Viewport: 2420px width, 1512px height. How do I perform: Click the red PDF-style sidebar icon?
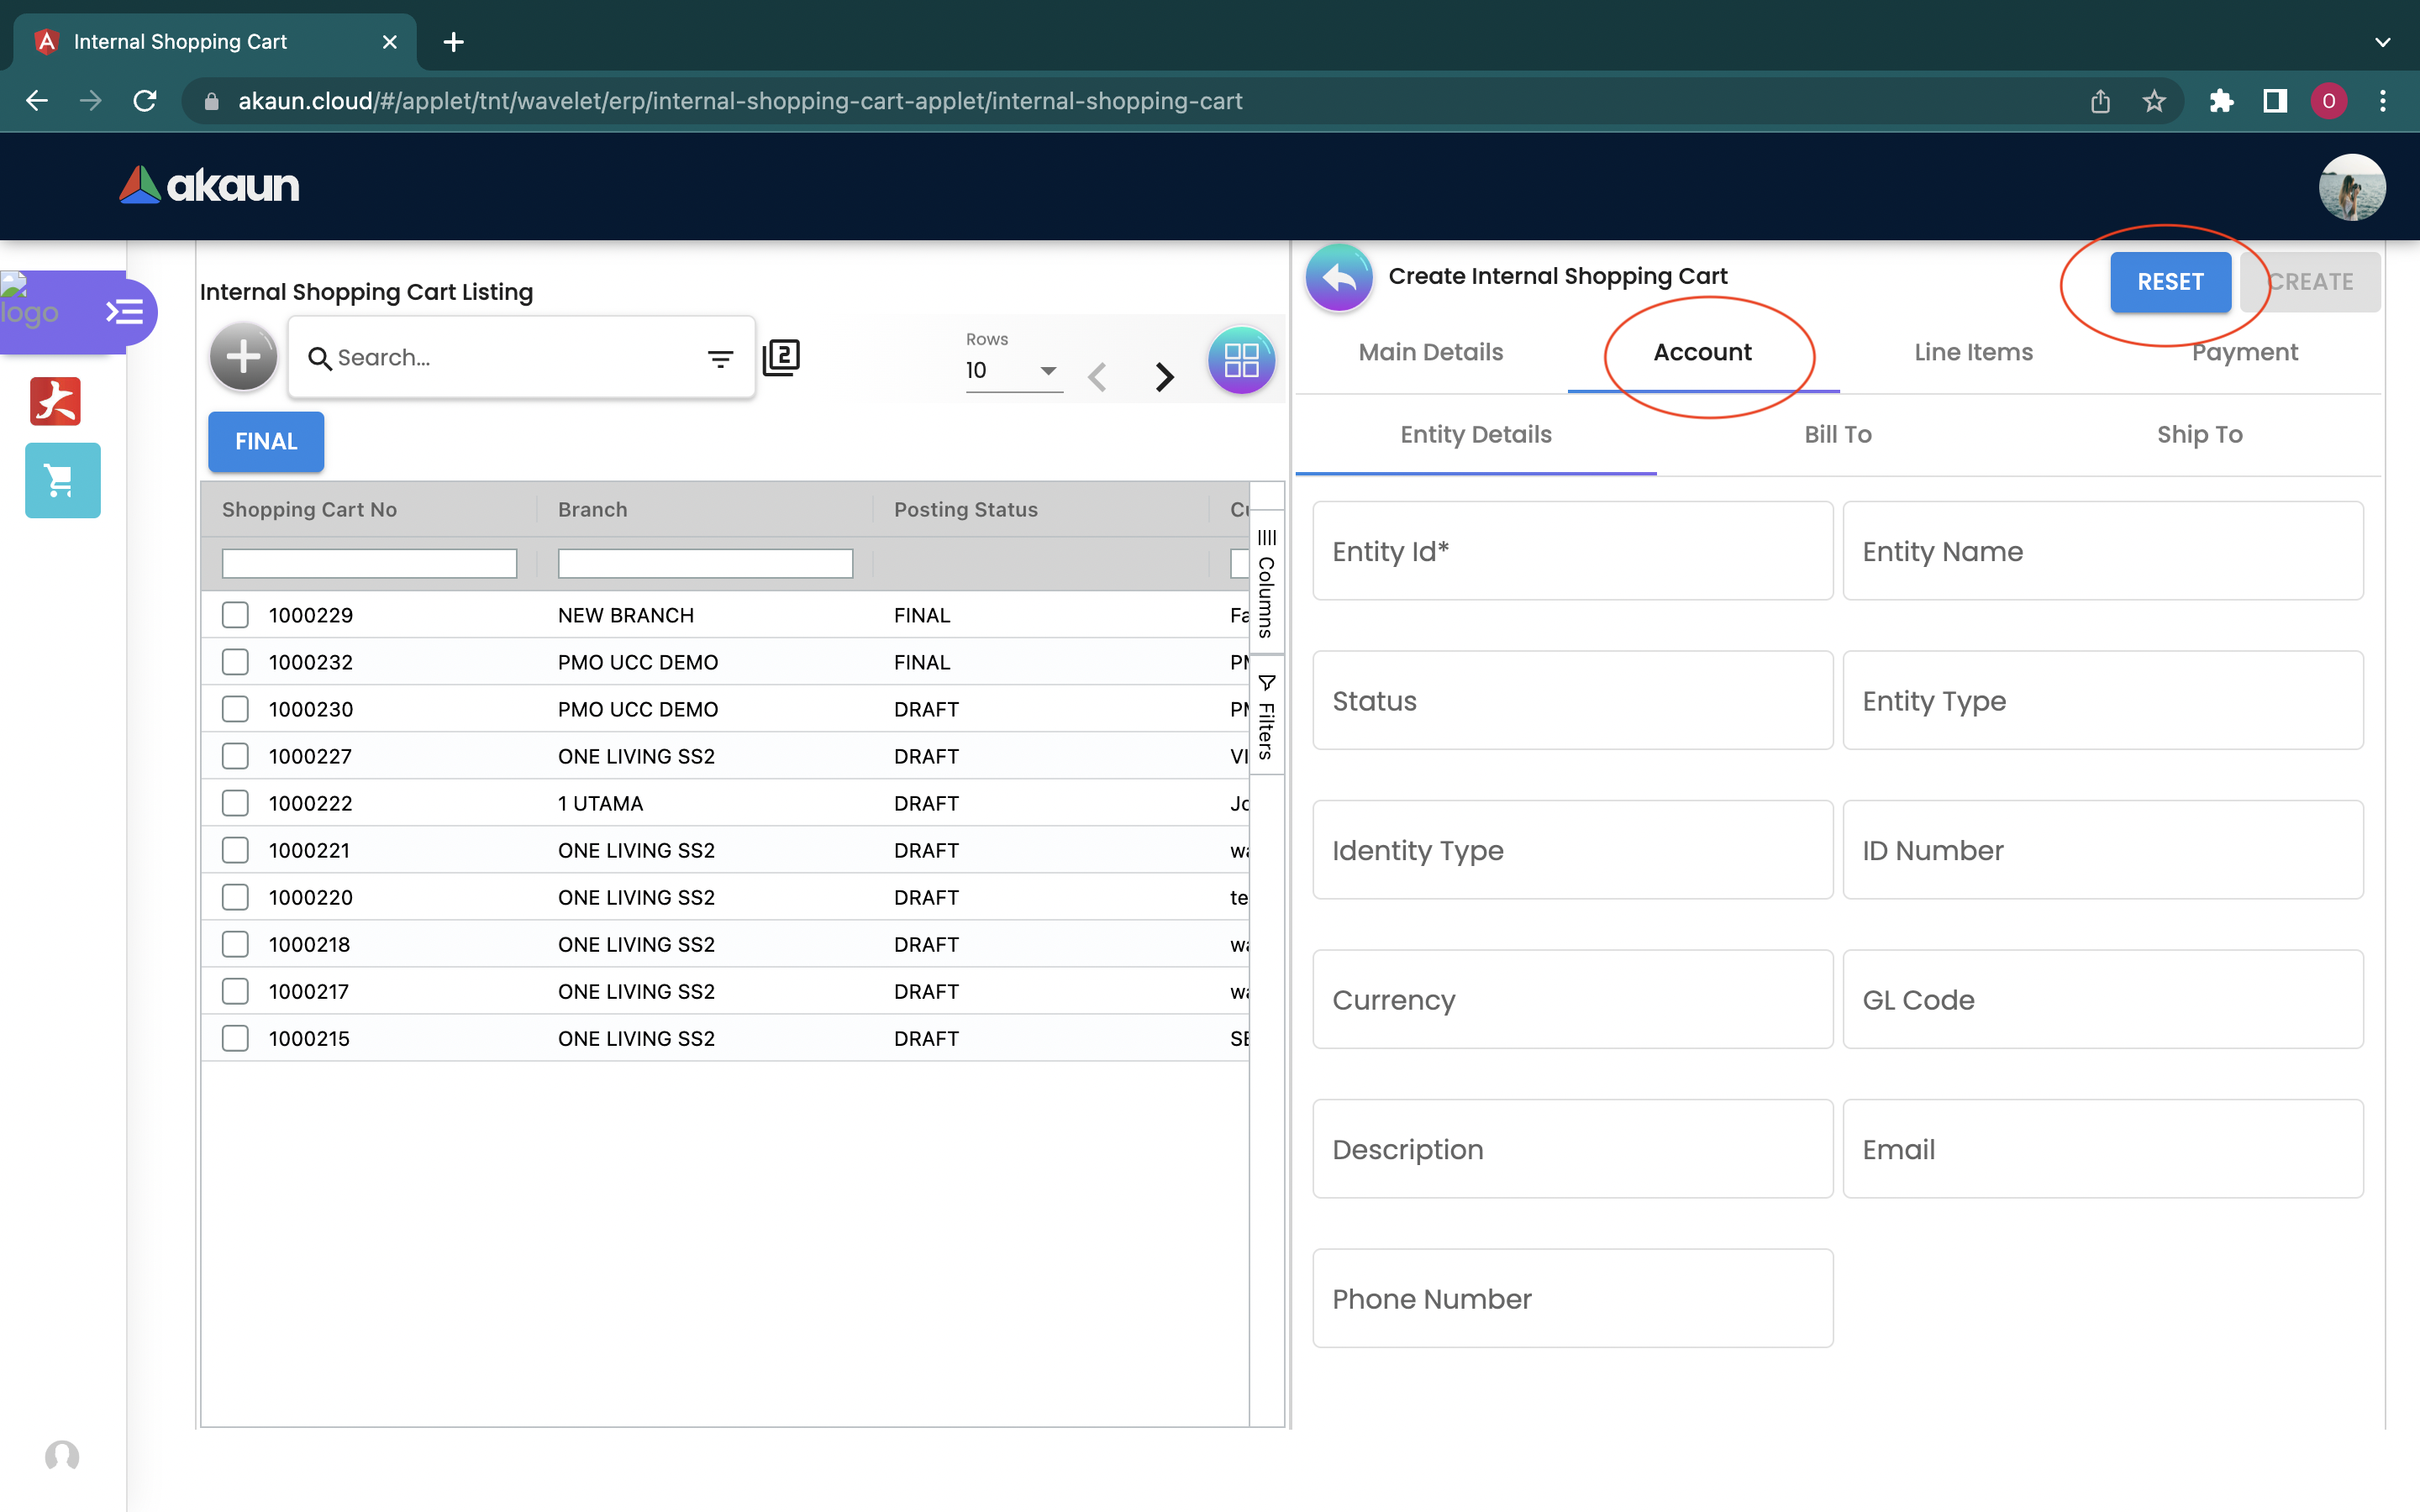[x=55, y=401]
